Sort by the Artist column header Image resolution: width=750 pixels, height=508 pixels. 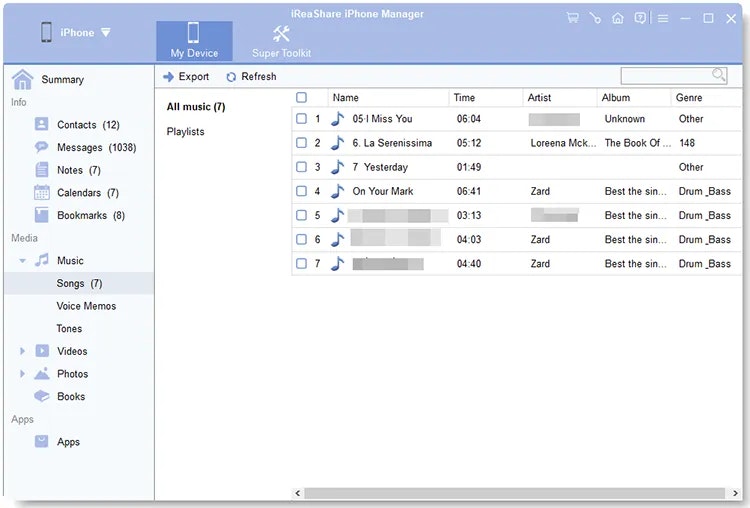coord(560,98)
